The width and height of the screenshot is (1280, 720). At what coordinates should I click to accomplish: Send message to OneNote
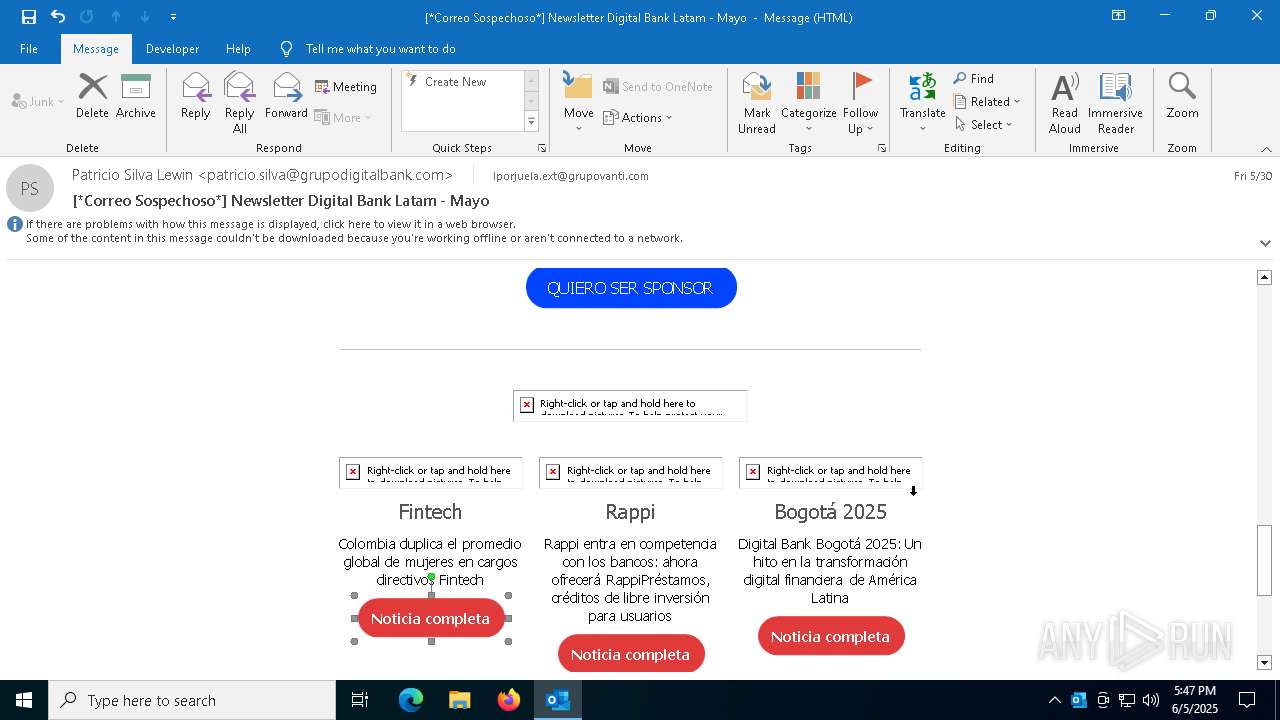pyautogui.click(x=658, y=87)
